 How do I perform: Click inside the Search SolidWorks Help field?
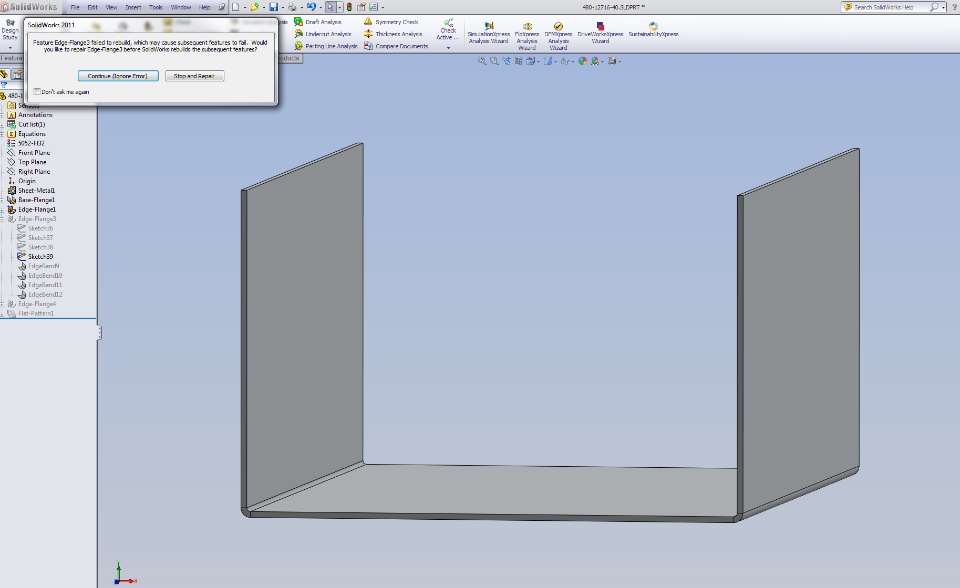click(x=885, y=7)
